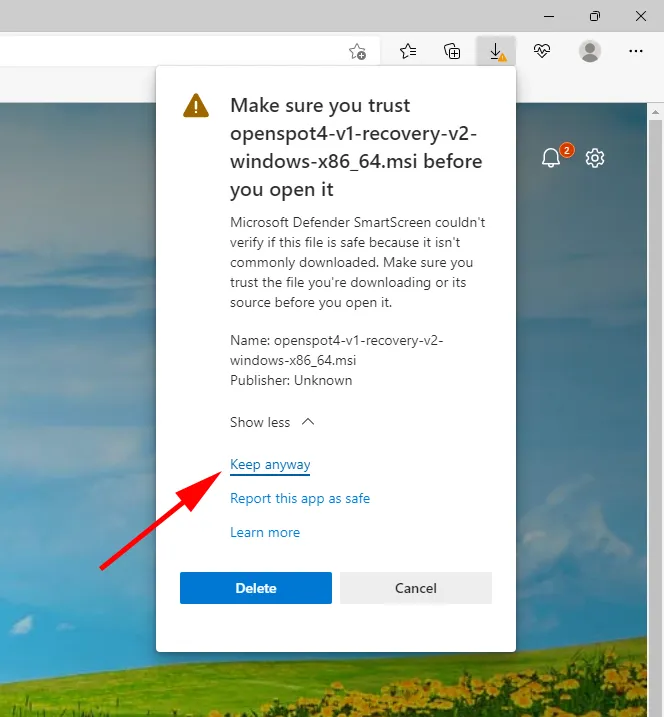Open the profile avatar icon
This screenshot has width=664, height=717.
coord(590,51)
